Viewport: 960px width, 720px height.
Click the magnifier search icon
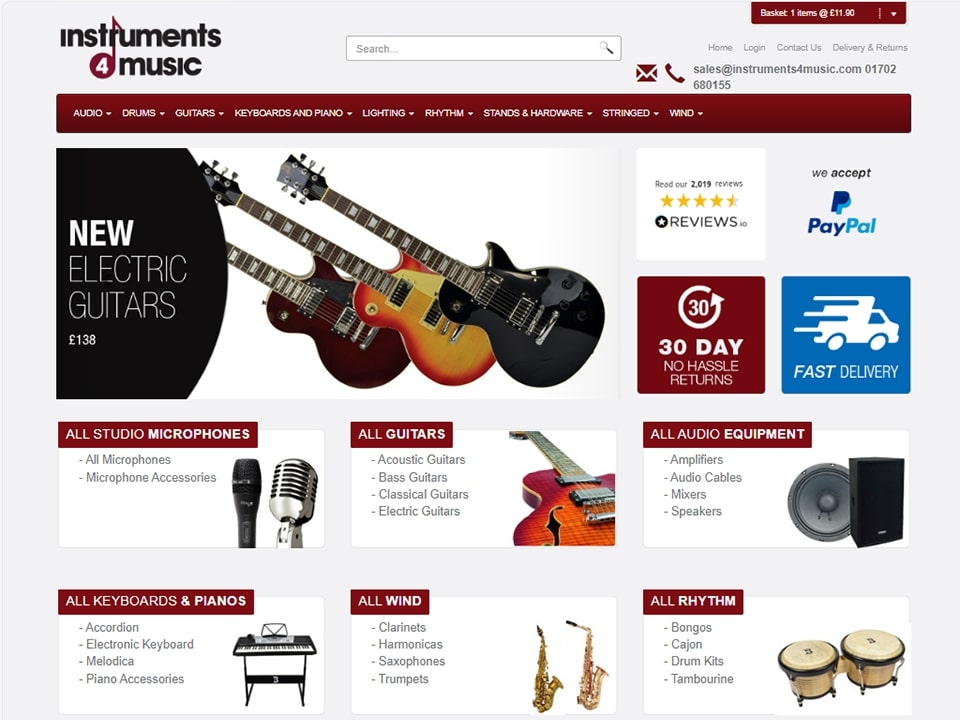pos(606,48)
